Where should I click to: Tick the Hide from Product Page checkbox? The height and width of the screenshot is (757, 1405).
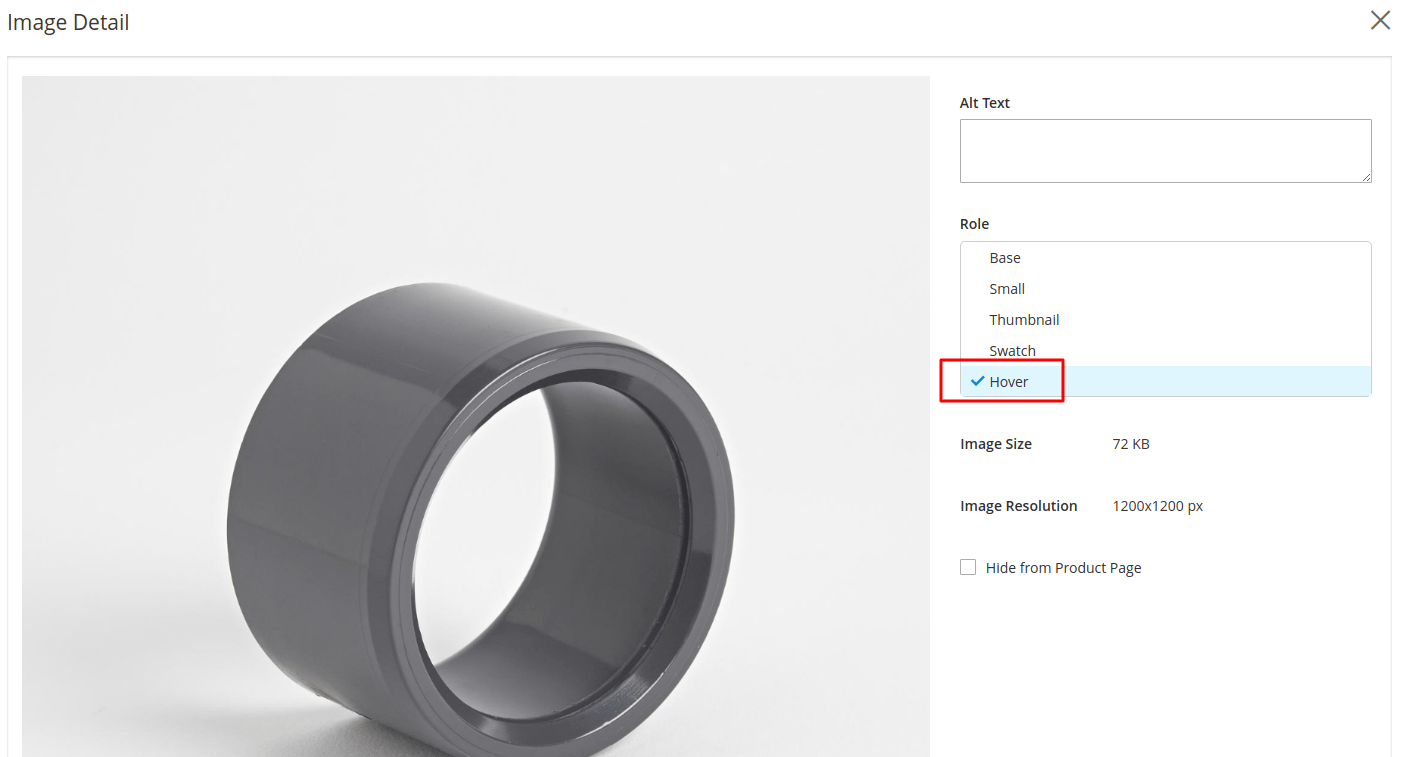pos(968,567)
